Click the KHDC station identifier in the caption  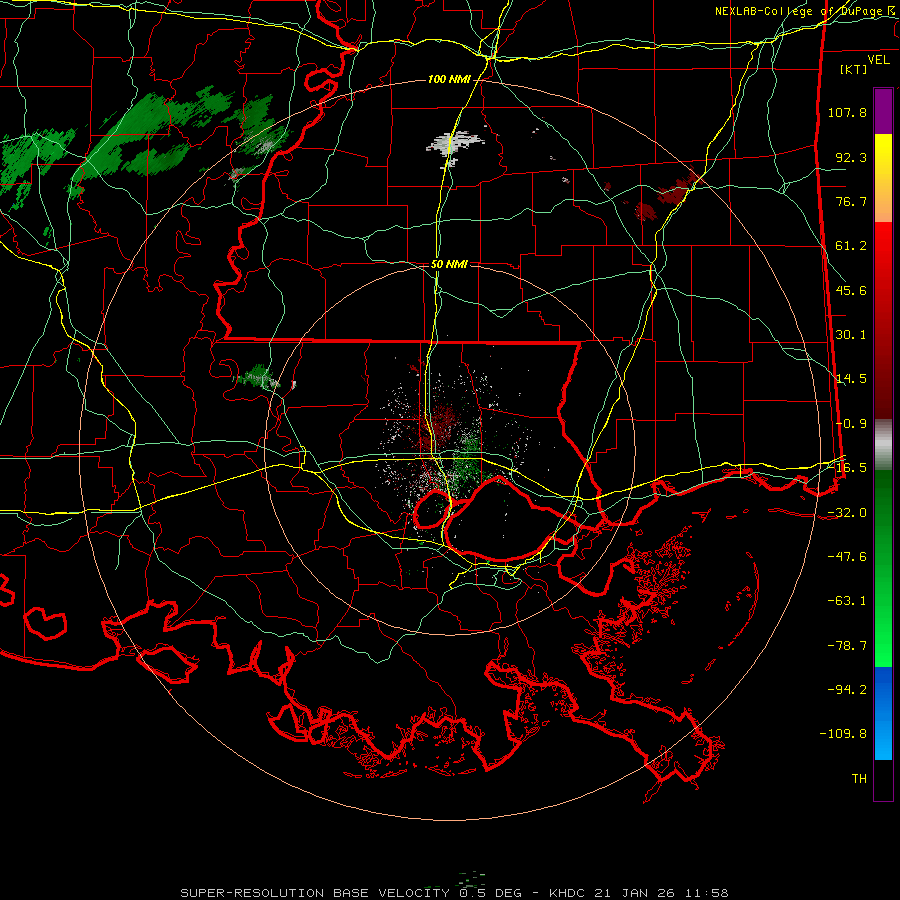566,893
